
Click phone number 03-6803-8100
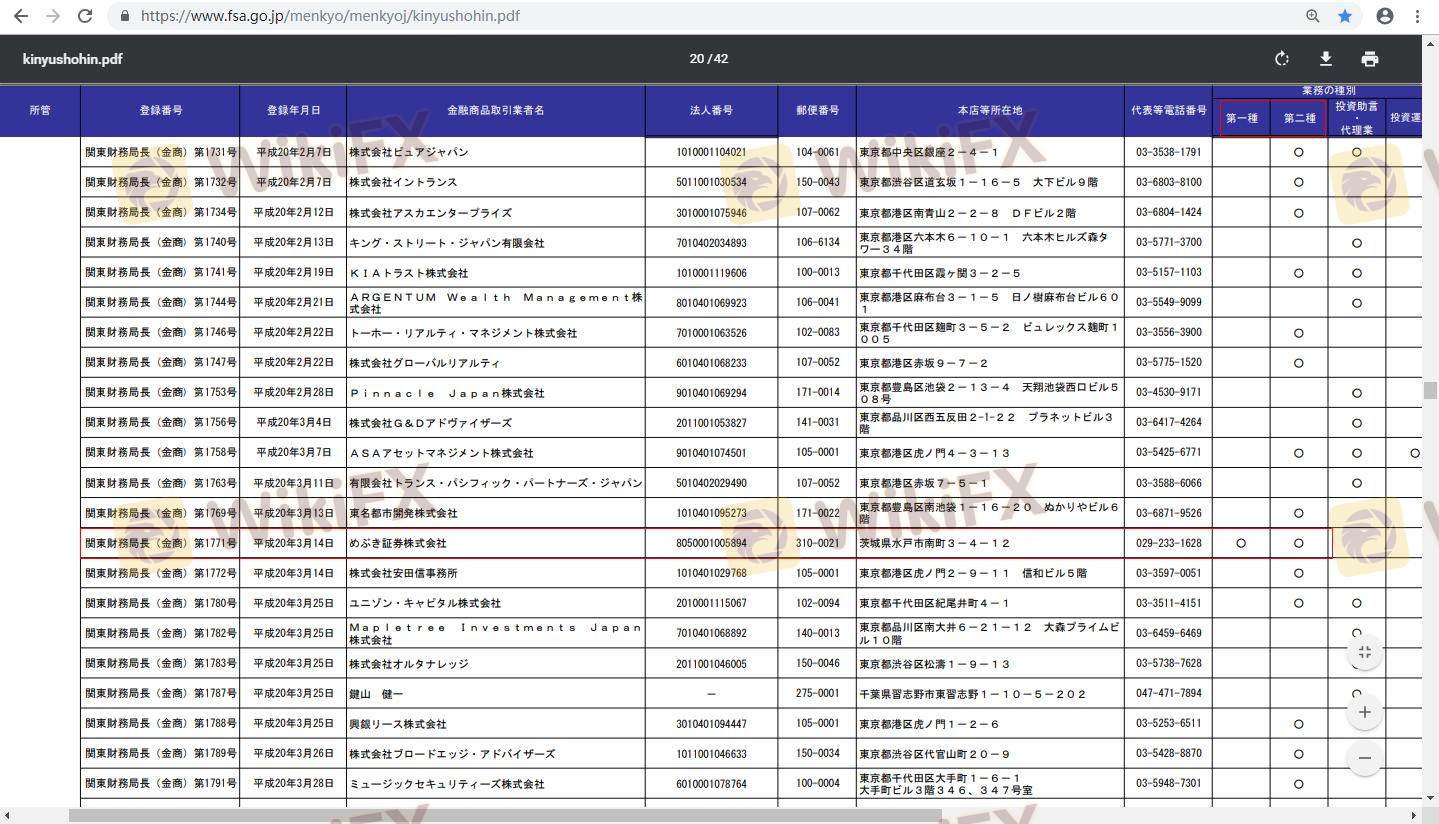1169,183
